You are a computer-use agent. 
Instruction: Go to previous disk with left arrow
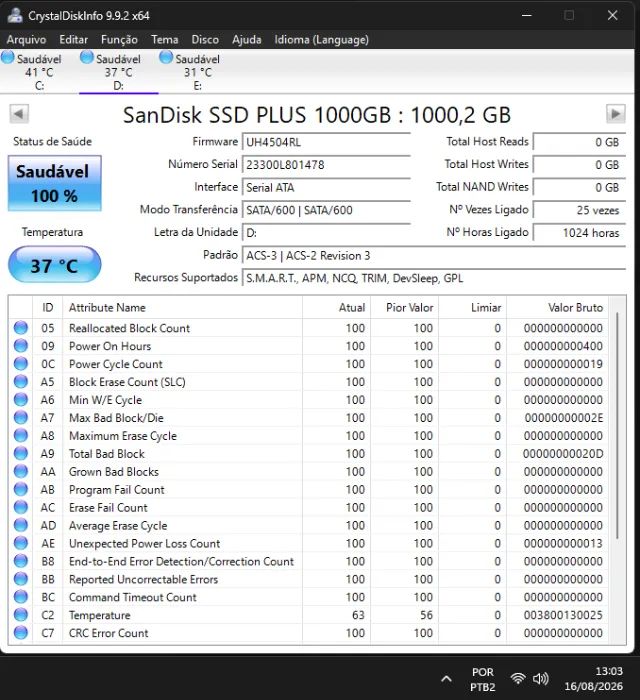(19, 114)
